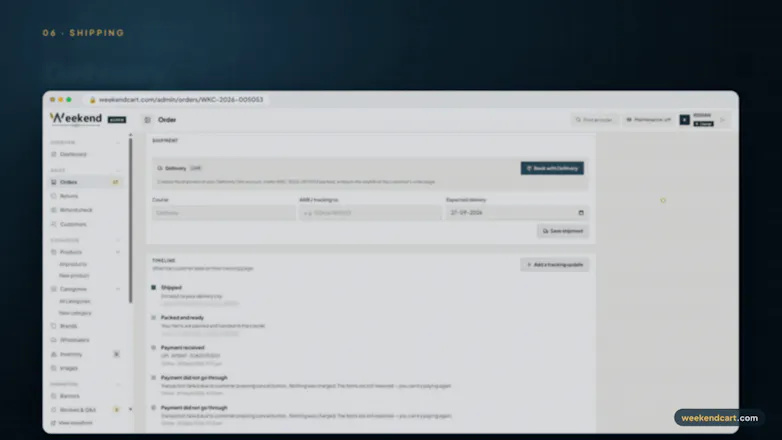Image resolution: width=782 pixels, height=440 pixels.
Task: Click the Inventory icon in sidebar
Action: [54, 354]
